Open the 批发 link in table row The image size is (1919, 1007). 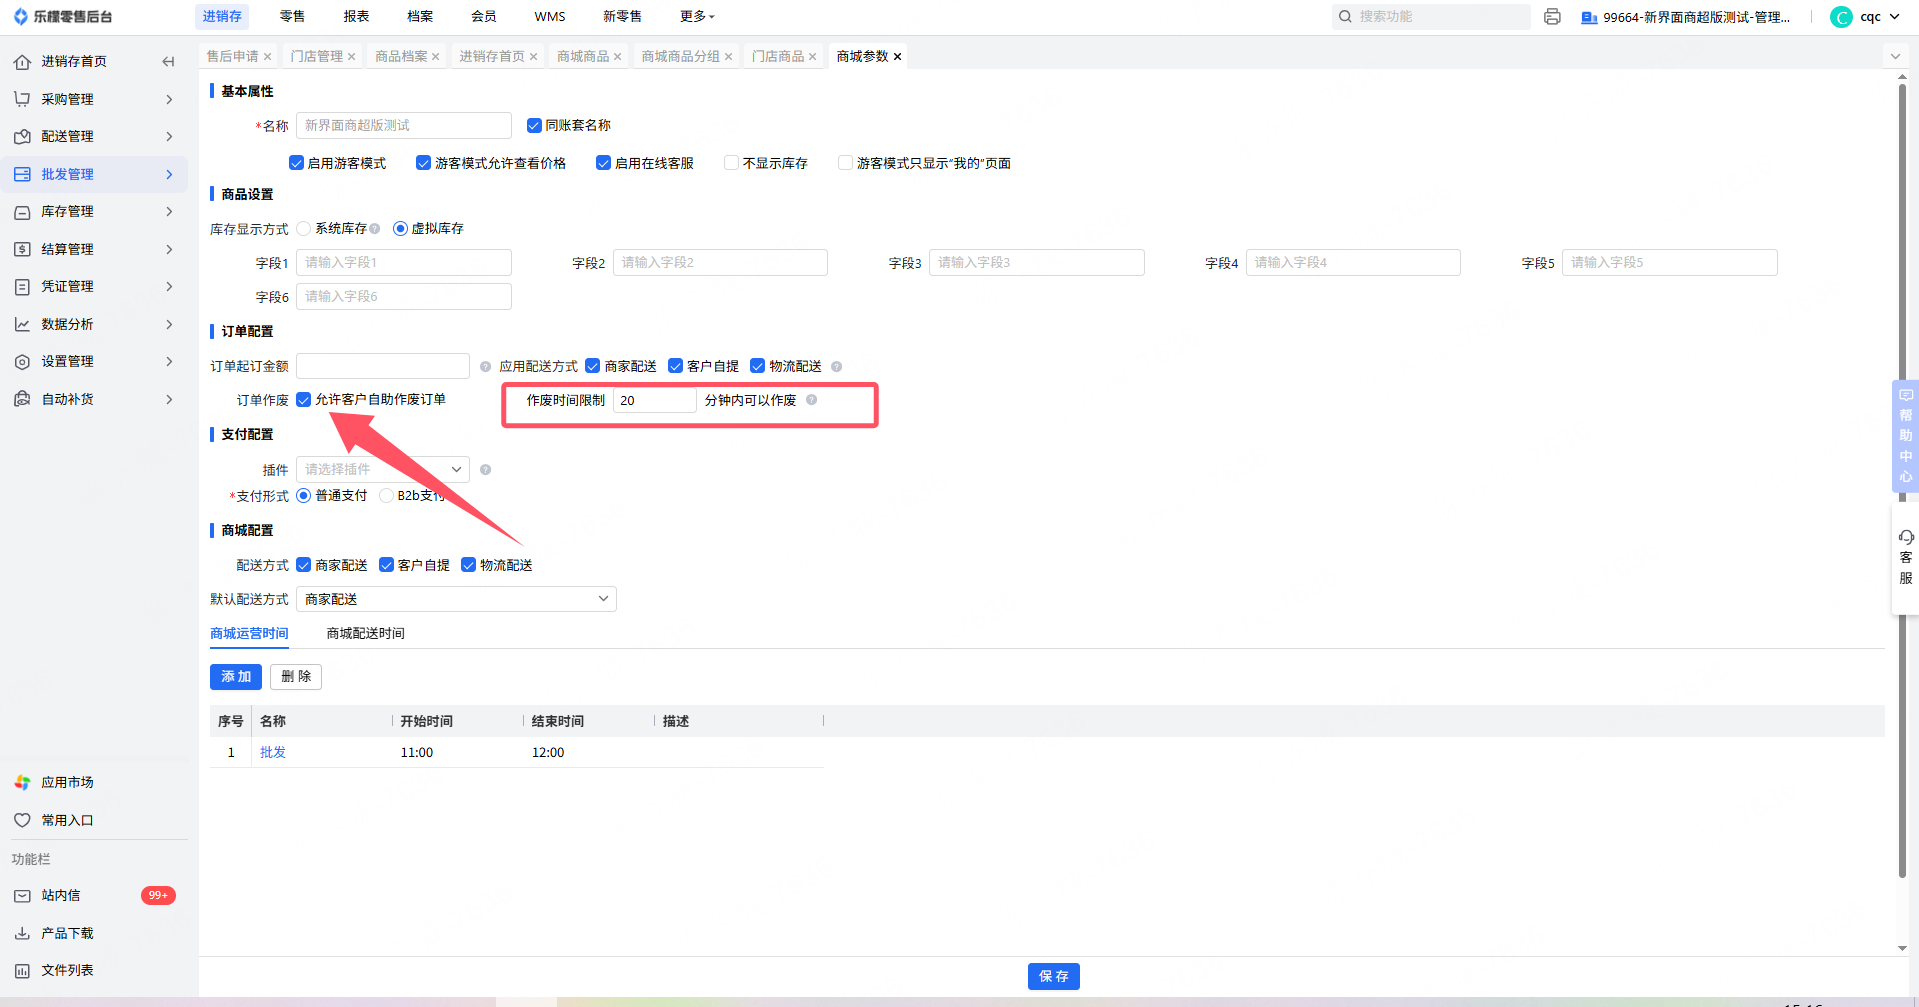point(273,752)
